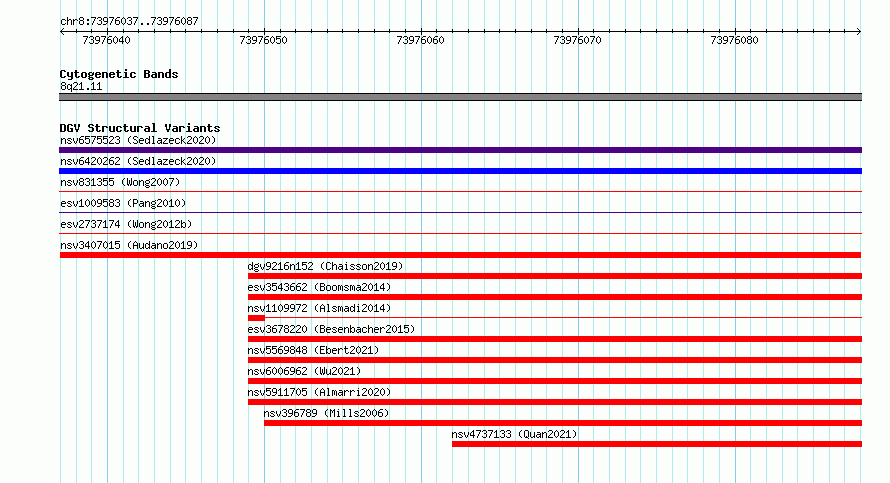
Task: Click the 73976080 ruler position label
Action: pyautogui.click(x=734, y=40)
